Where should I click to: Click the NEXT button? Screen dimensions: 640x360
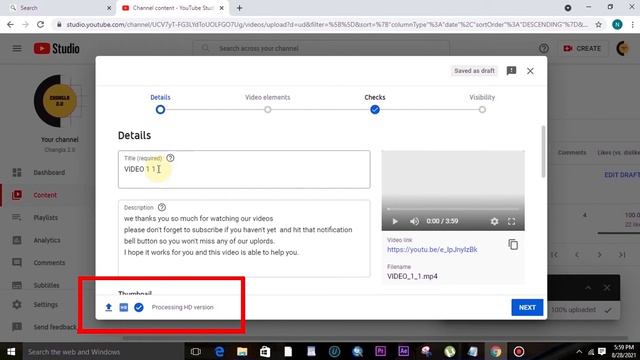point(527,307)
